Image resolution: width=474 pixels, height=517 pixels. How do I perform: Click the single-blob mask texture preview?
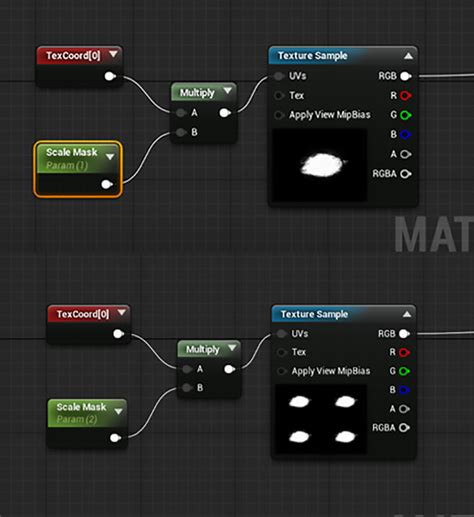pyautogui.click(x=320, y=165)
